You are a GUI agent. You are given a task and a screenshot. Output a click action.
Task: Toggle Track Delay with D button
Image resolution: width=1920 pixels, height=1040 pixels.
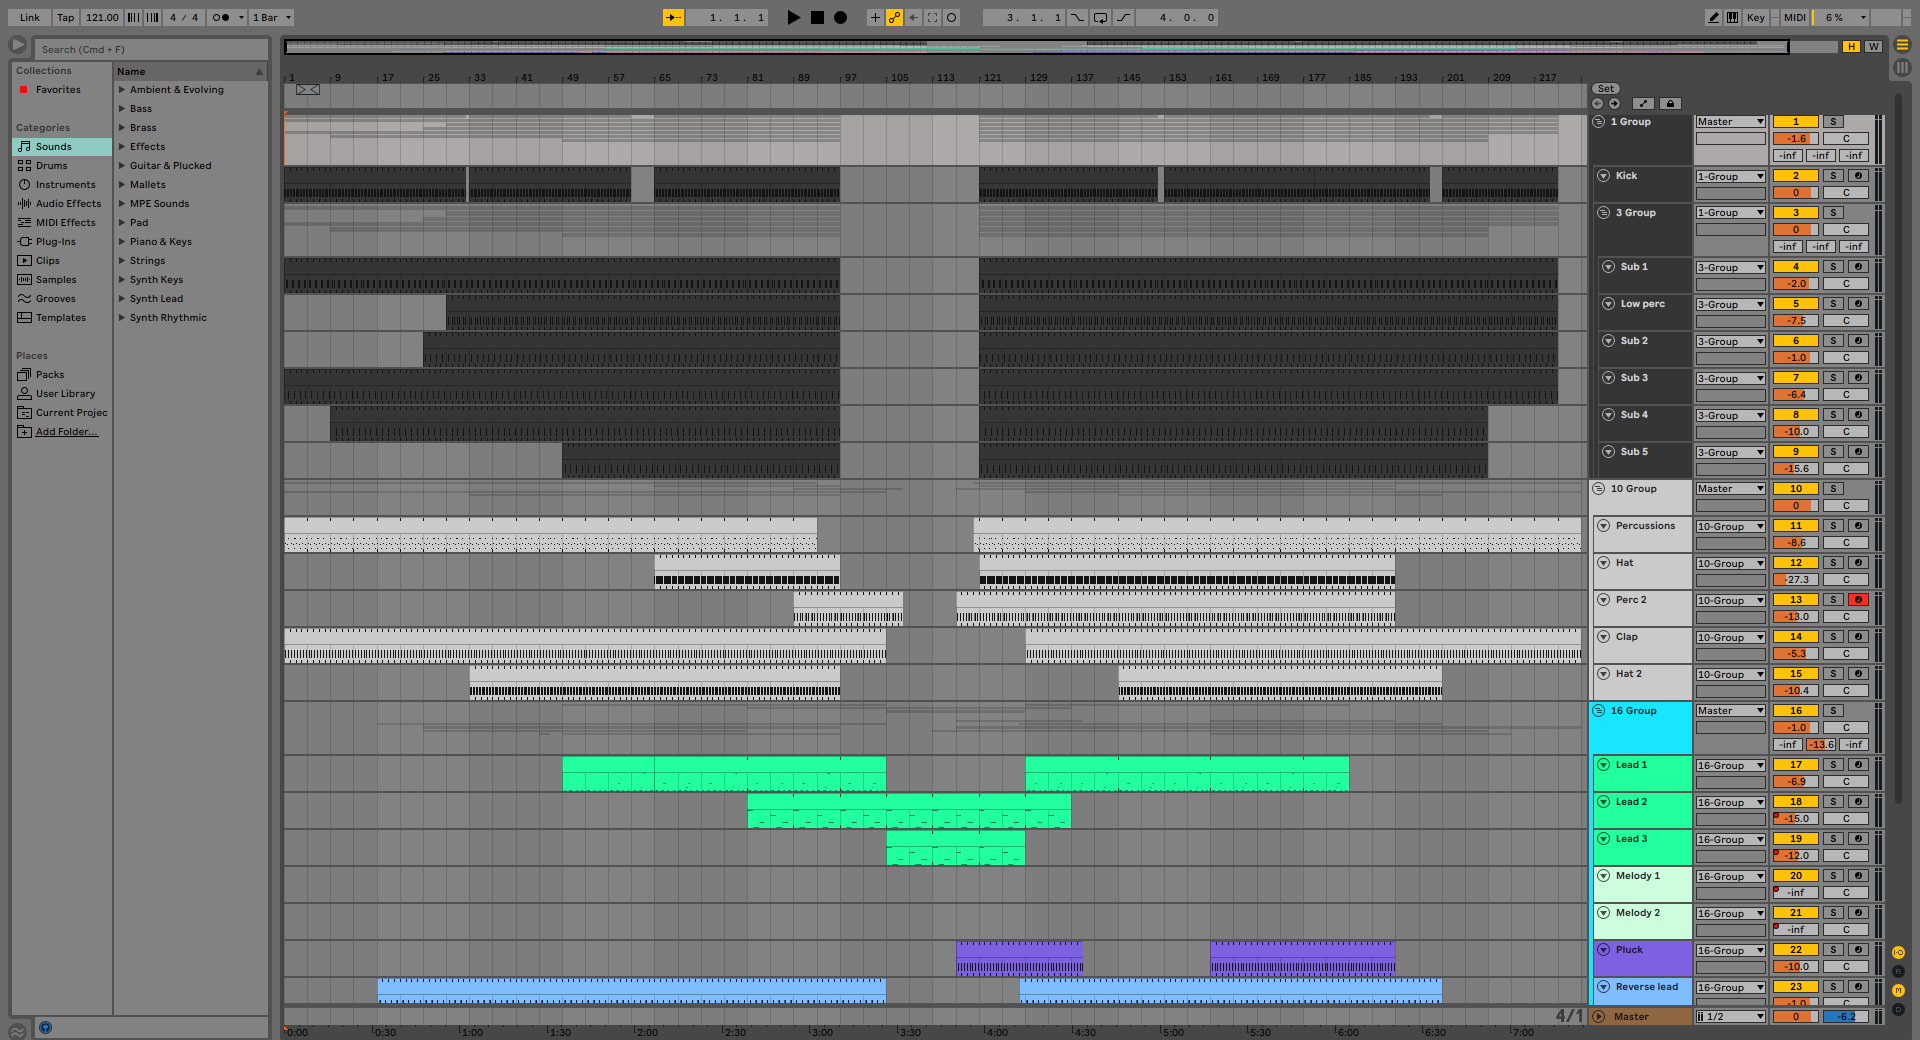point(1898,1009)
